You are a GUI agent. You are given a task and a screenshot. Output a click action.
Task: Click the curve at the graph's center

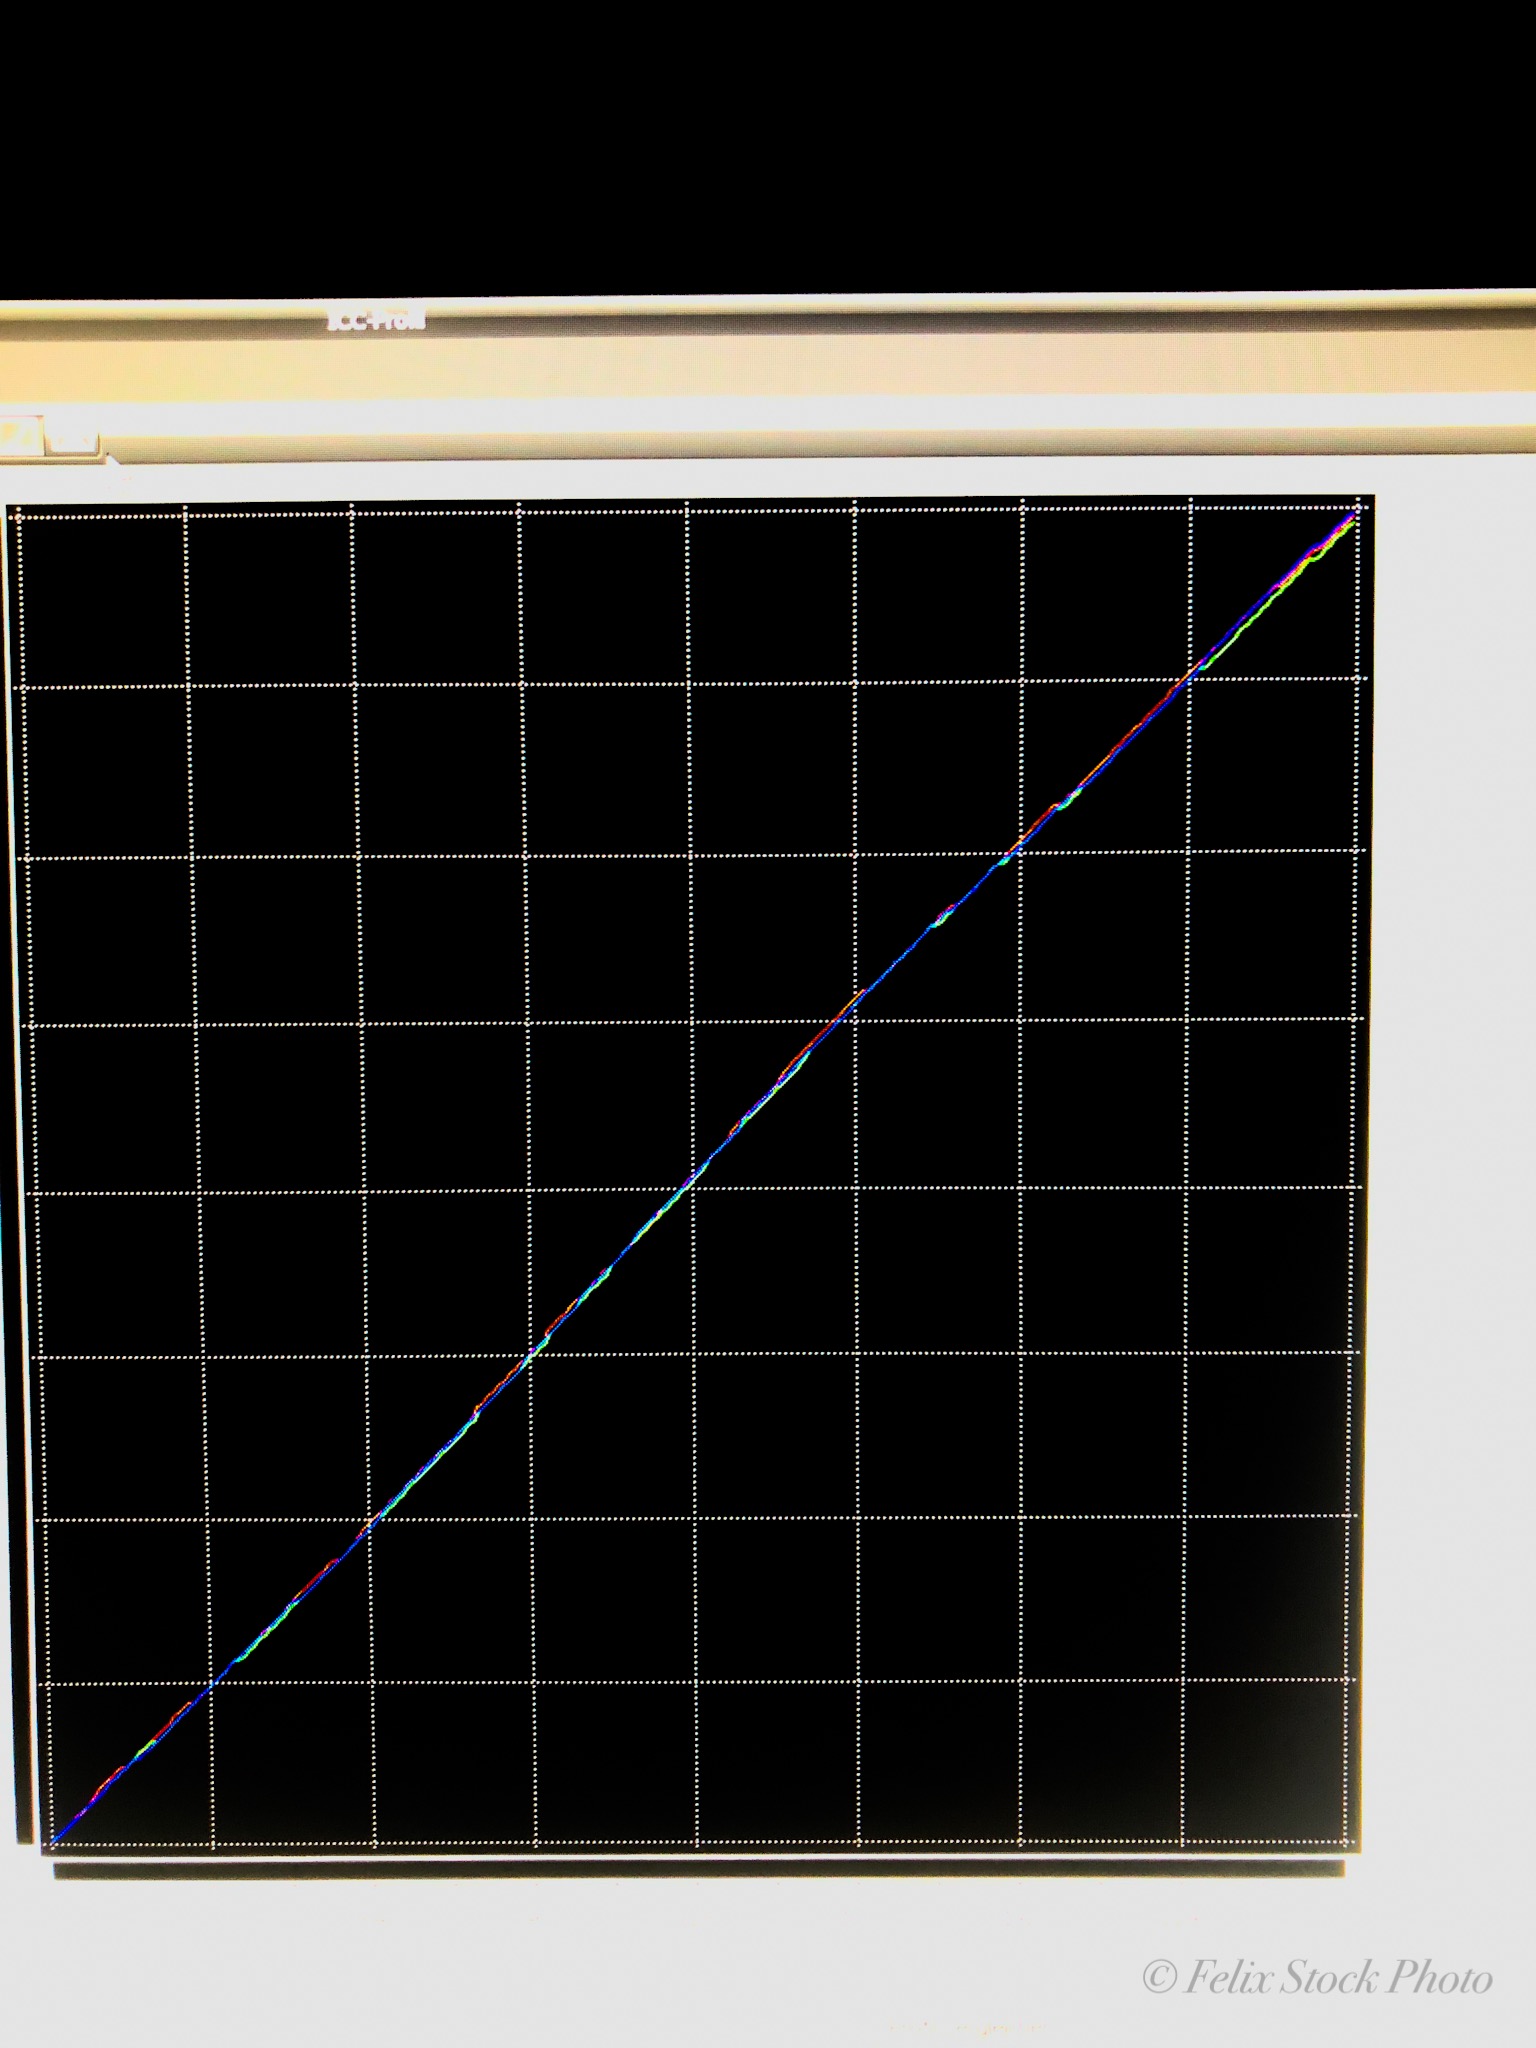[x=696, y=1173]
